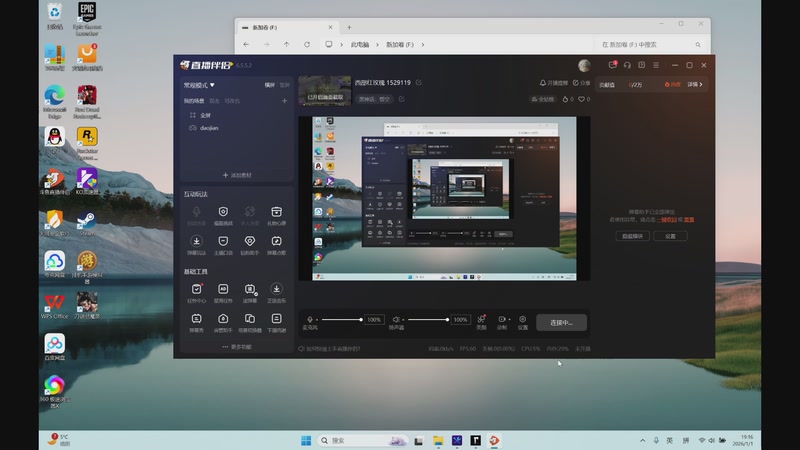Select the 我的场景 scene tab

coord(194,101)
